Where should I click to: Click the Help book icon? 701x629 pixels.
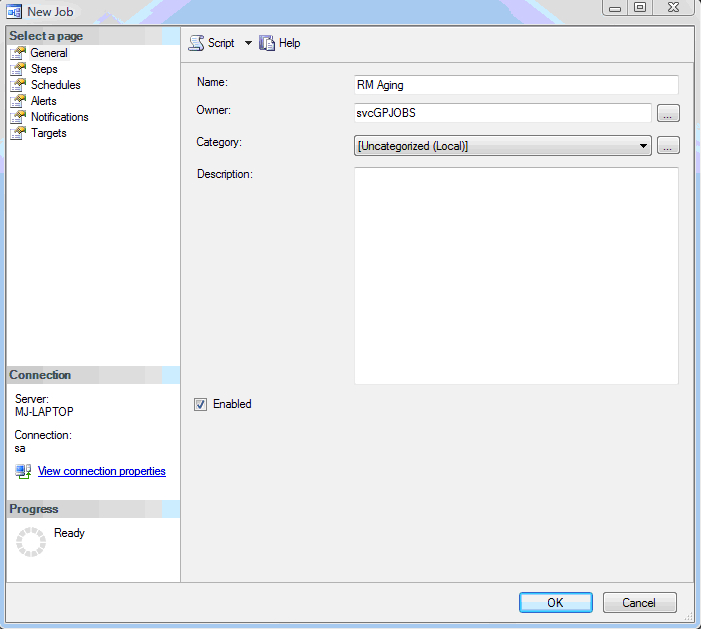point(267,43)
